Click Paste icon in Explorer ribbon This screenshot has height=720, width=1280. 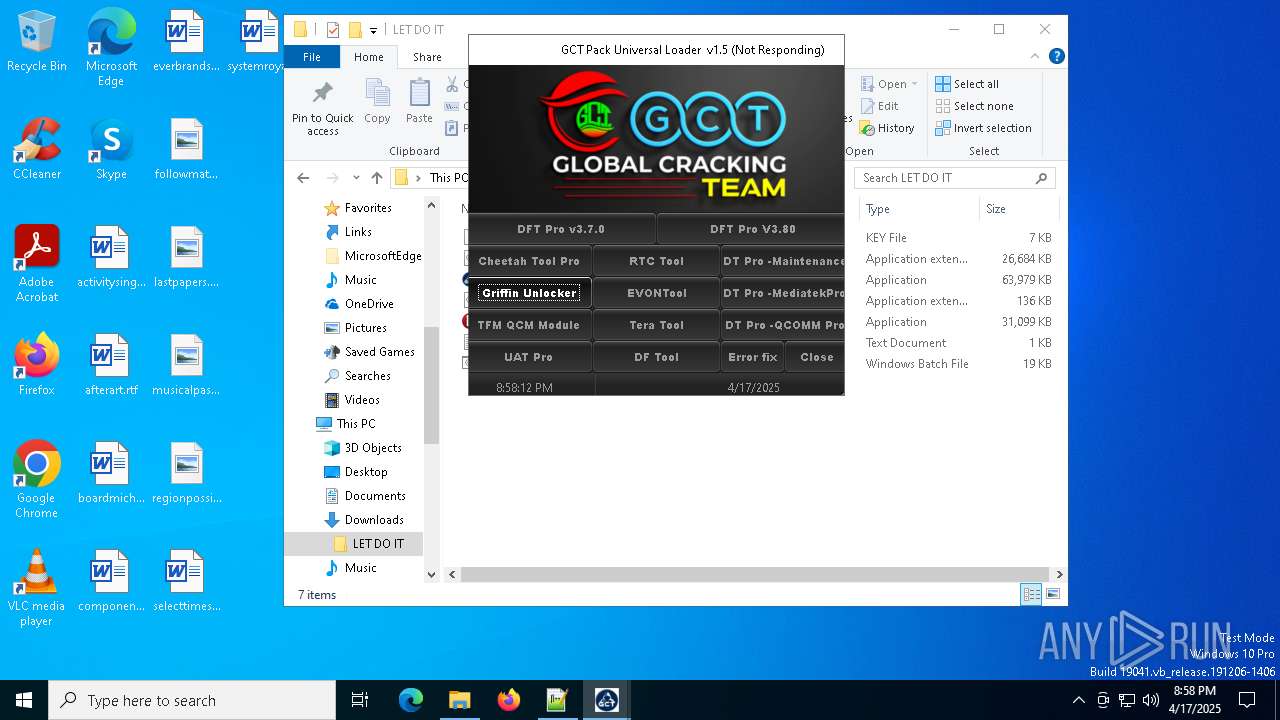click(x=419, y=102)
